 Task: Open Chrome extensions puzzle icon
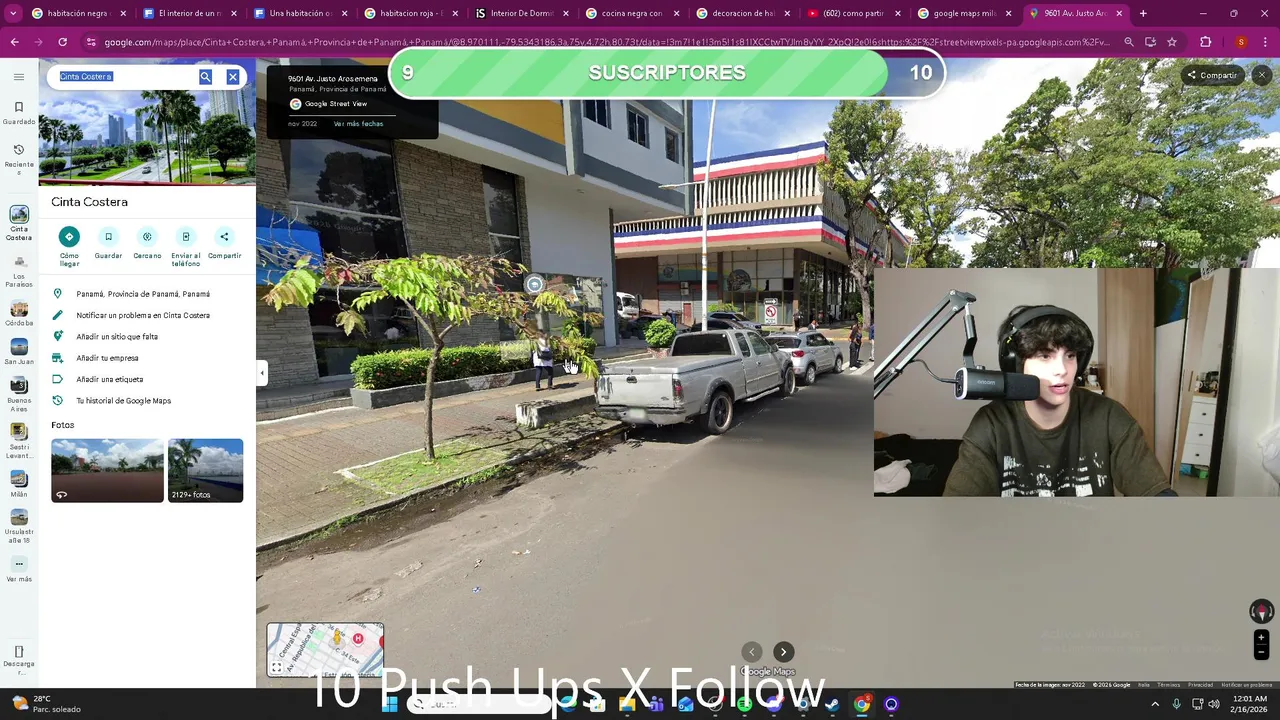point(1205,42)
